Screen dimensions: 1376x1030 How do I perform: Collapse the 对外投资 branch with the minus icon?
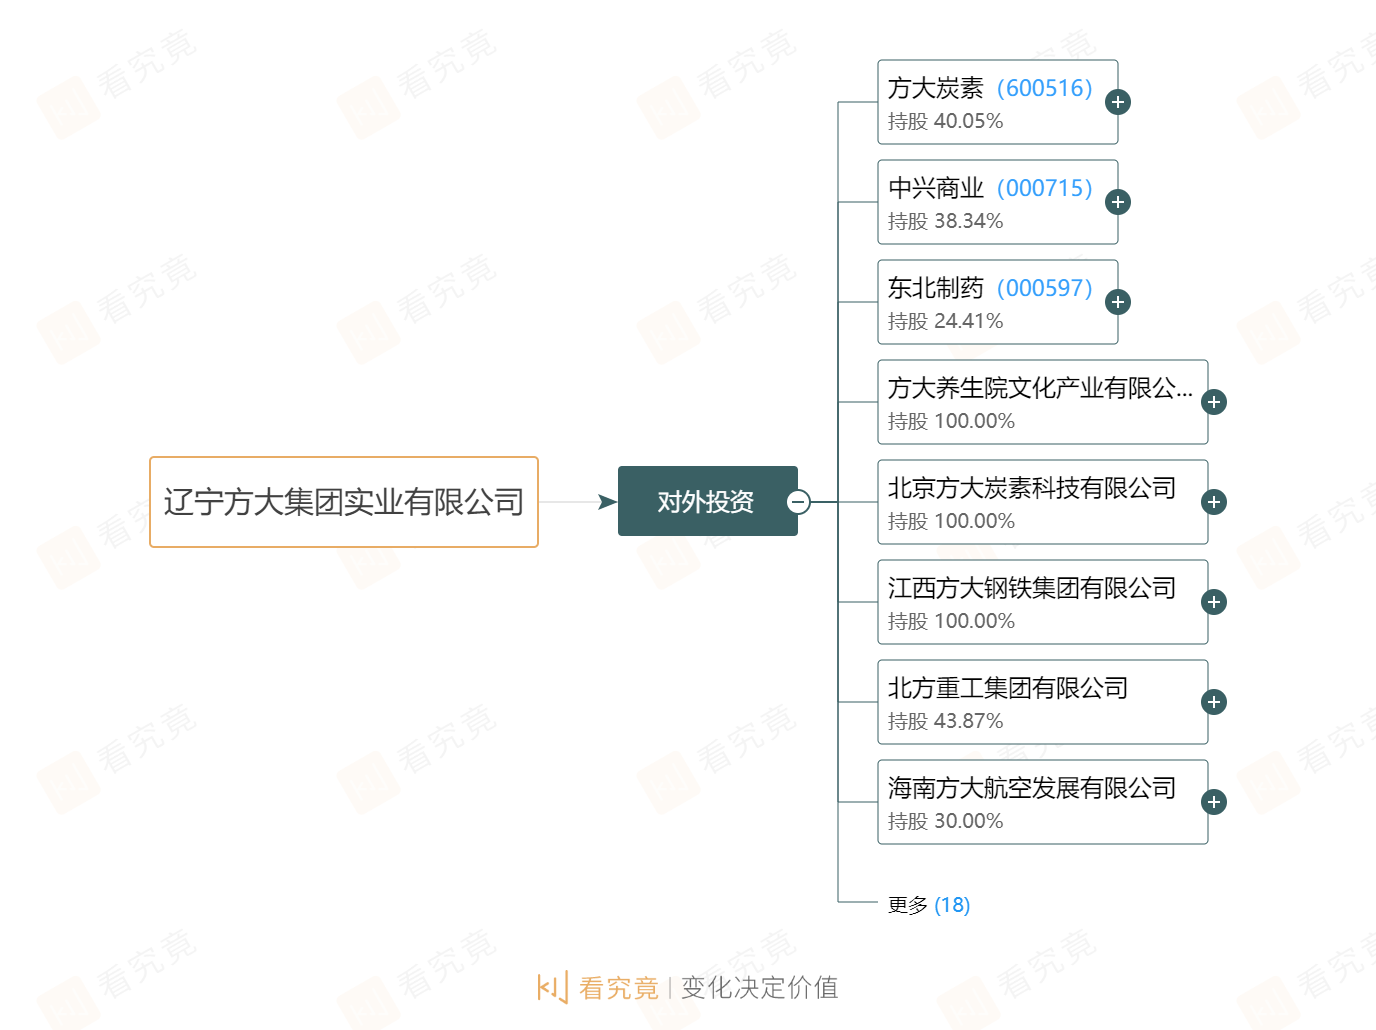click(798, 502)
